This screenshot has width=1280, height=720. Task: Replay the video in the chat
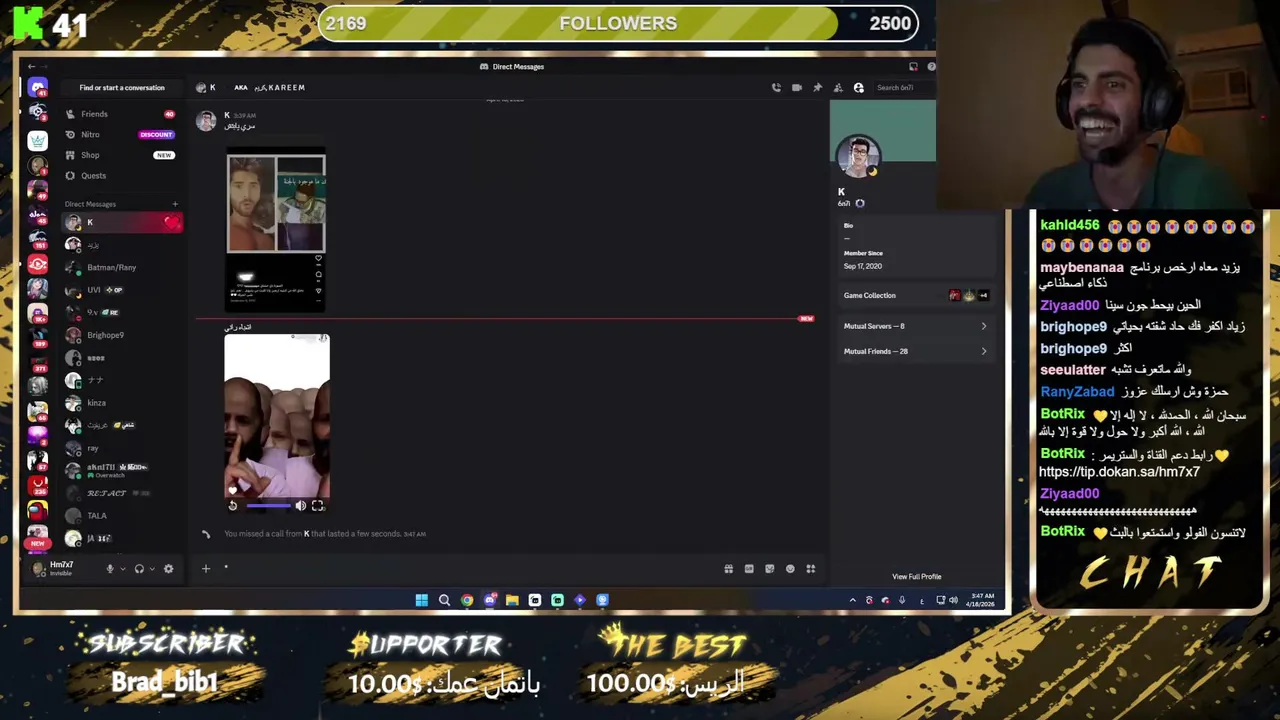pos(233,506)
